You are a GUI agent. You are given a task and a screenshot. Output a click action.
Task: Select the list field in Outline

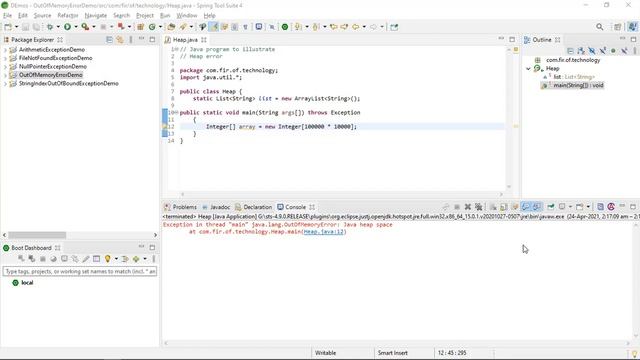[x=569, y=77]
